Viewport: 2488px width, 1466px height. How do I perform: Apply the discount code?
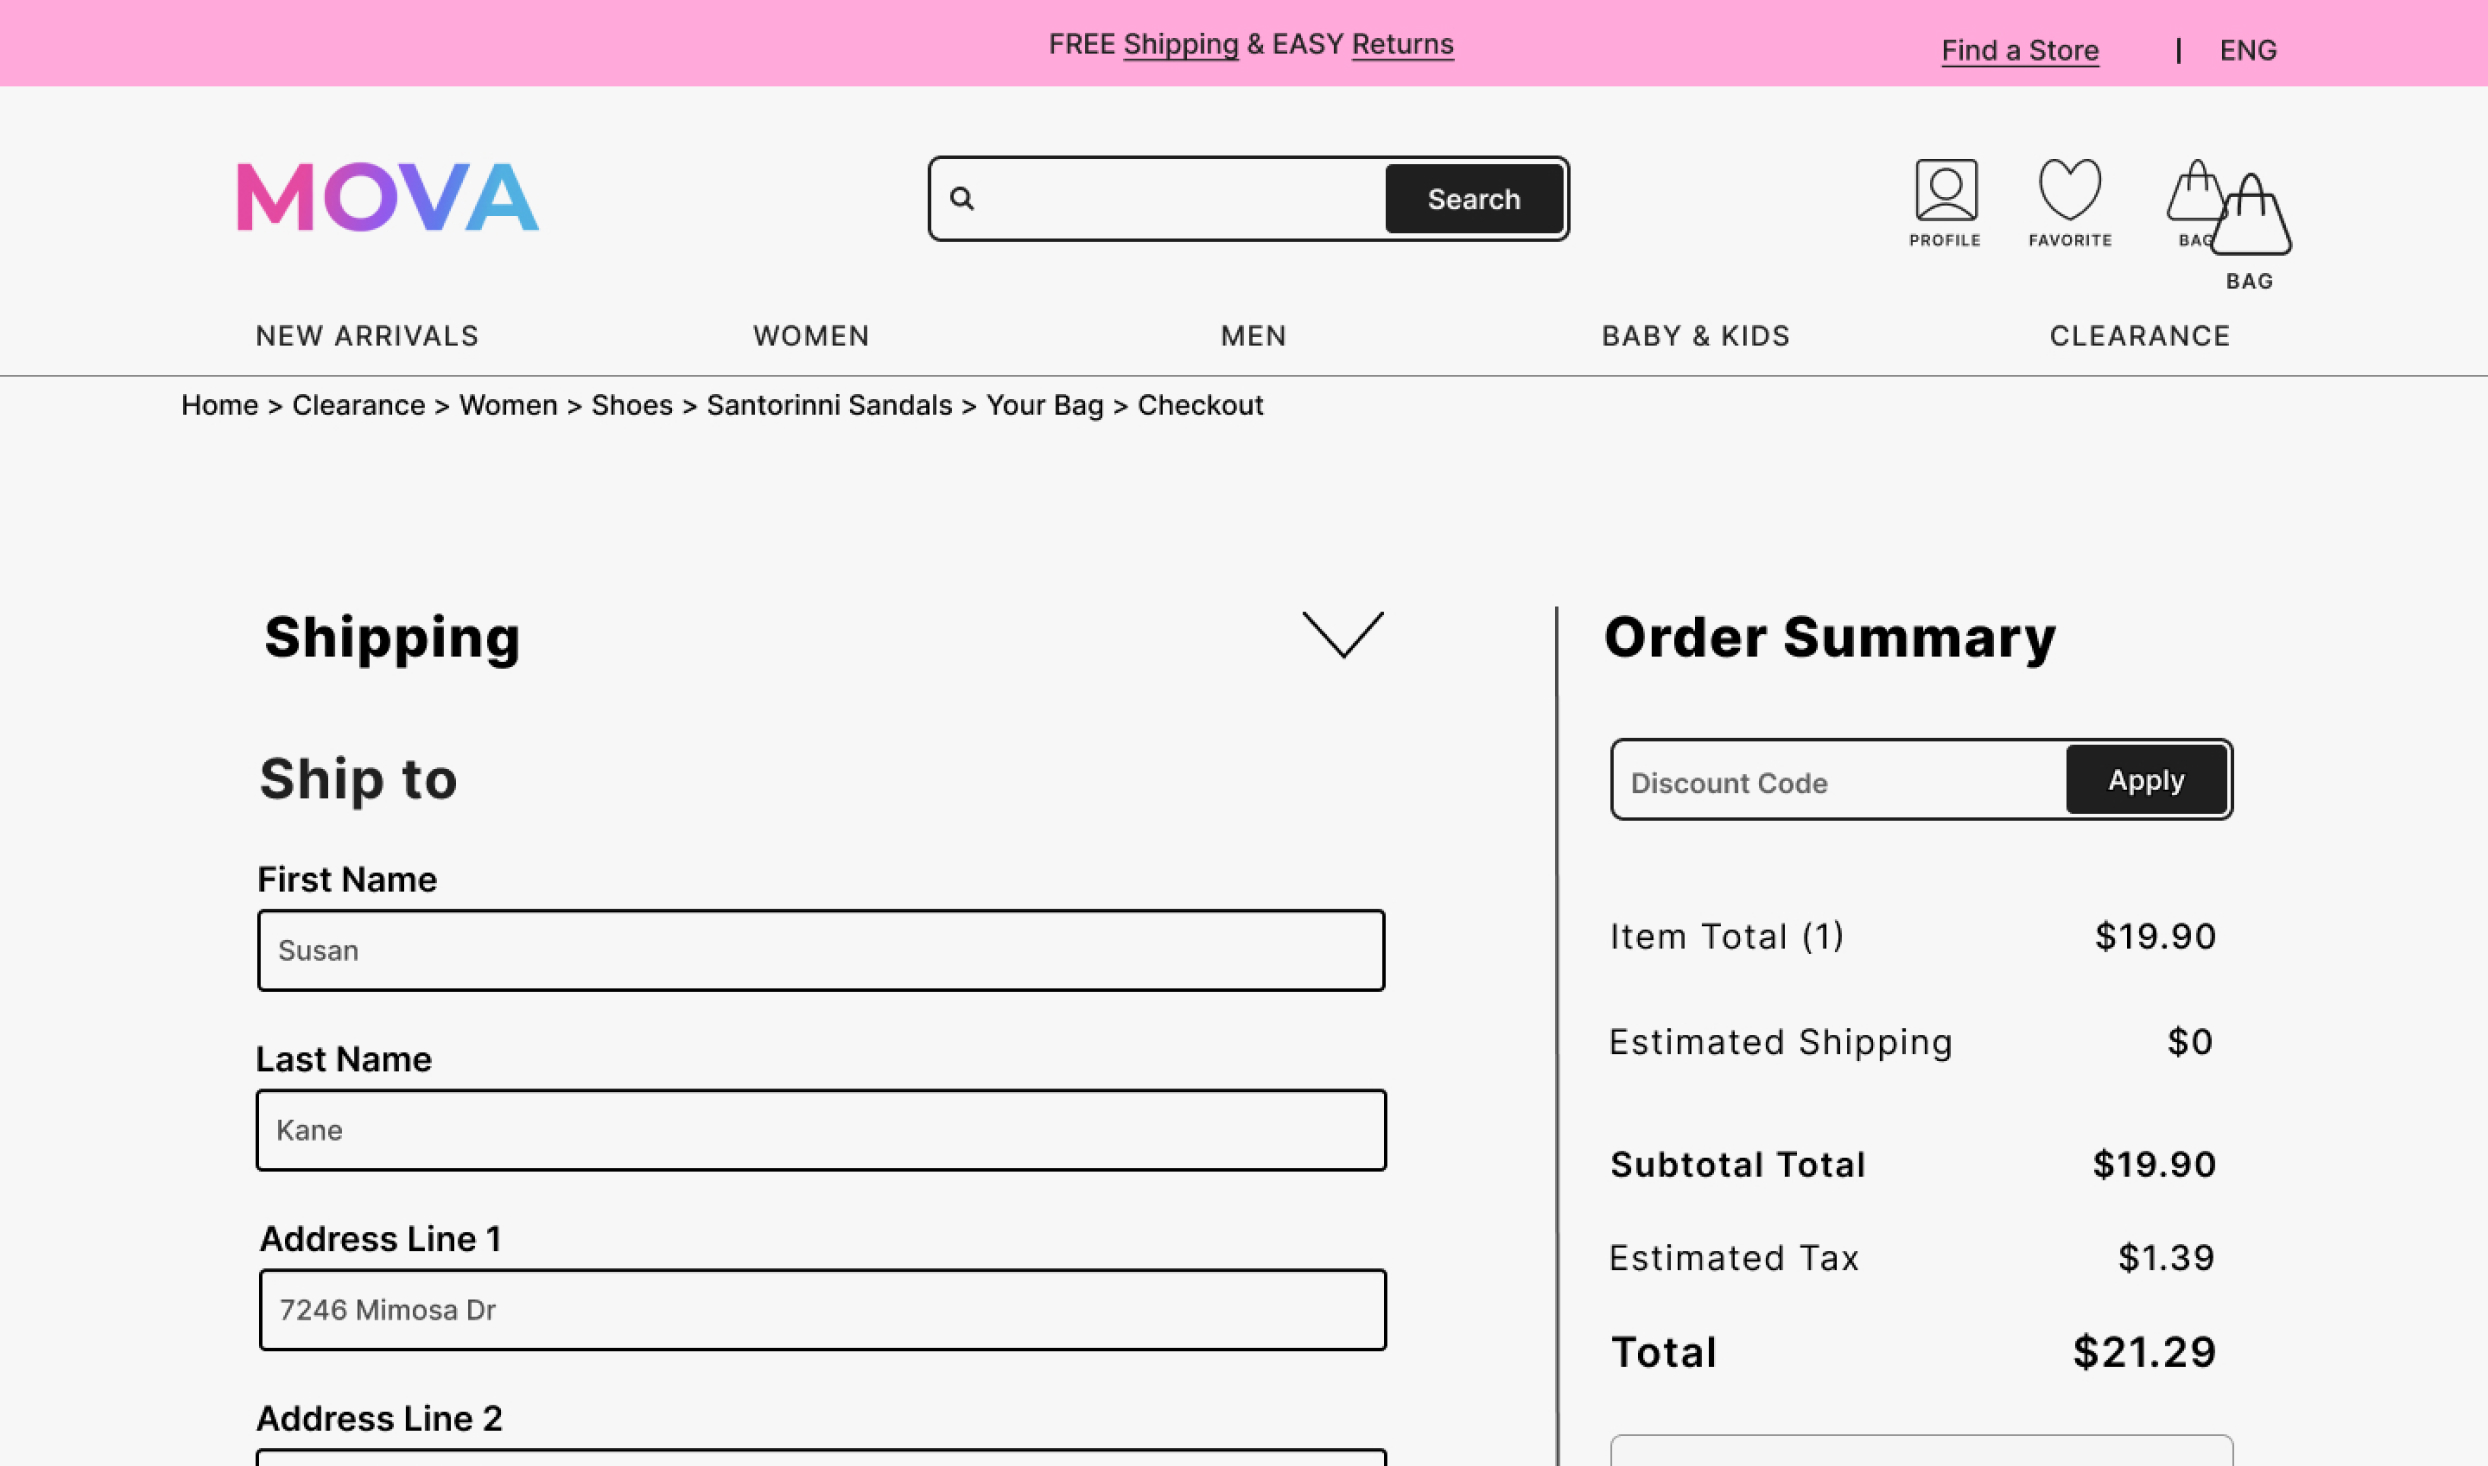(2145, 780)
